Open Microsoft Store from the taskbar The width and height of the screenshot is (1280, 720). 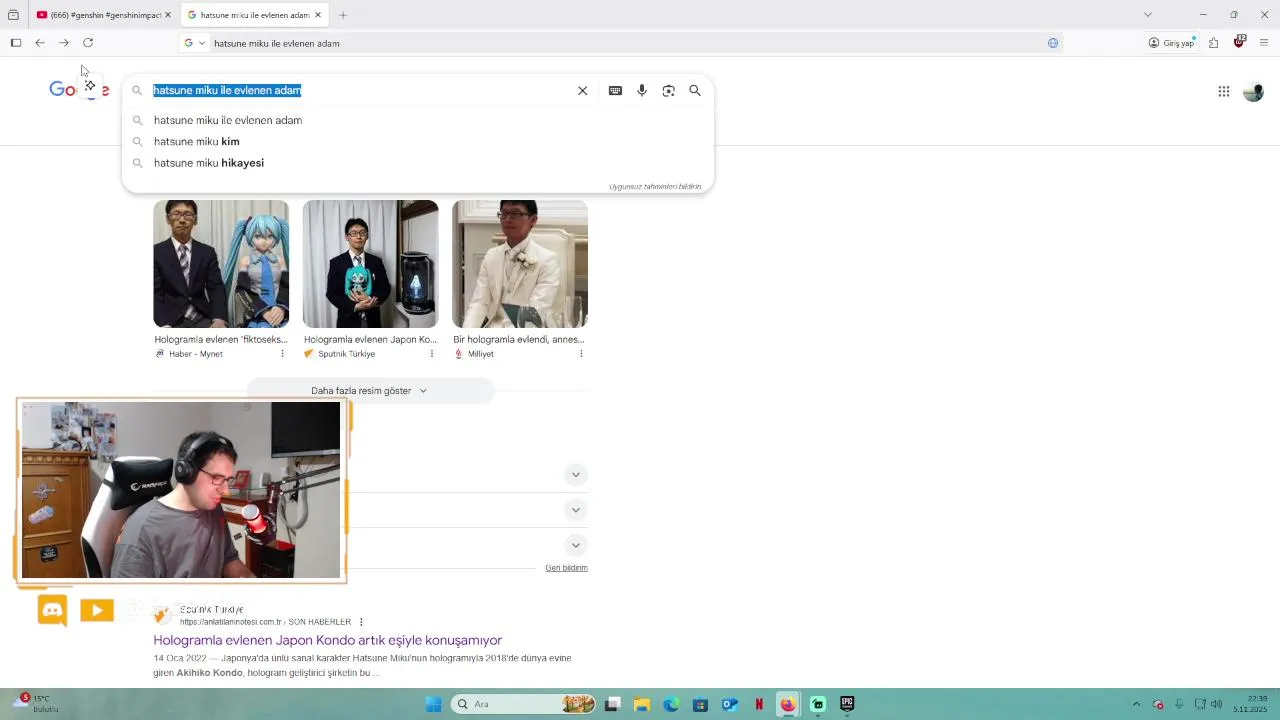pyautogui.click(x=700, y=704)
